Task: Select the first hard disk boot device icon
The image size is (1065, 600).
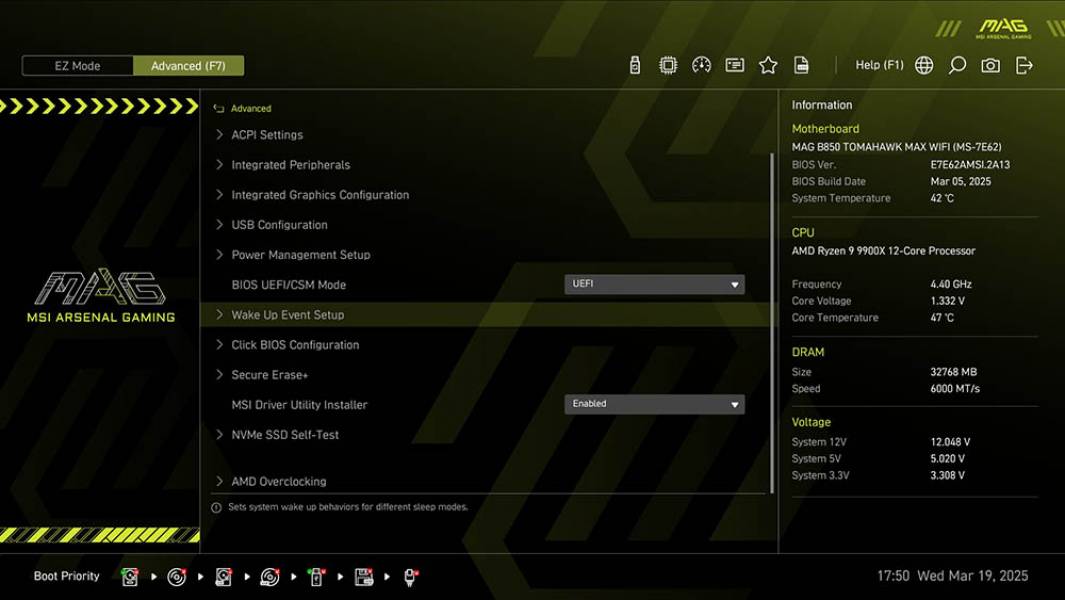Action: (x=130, y=577)
